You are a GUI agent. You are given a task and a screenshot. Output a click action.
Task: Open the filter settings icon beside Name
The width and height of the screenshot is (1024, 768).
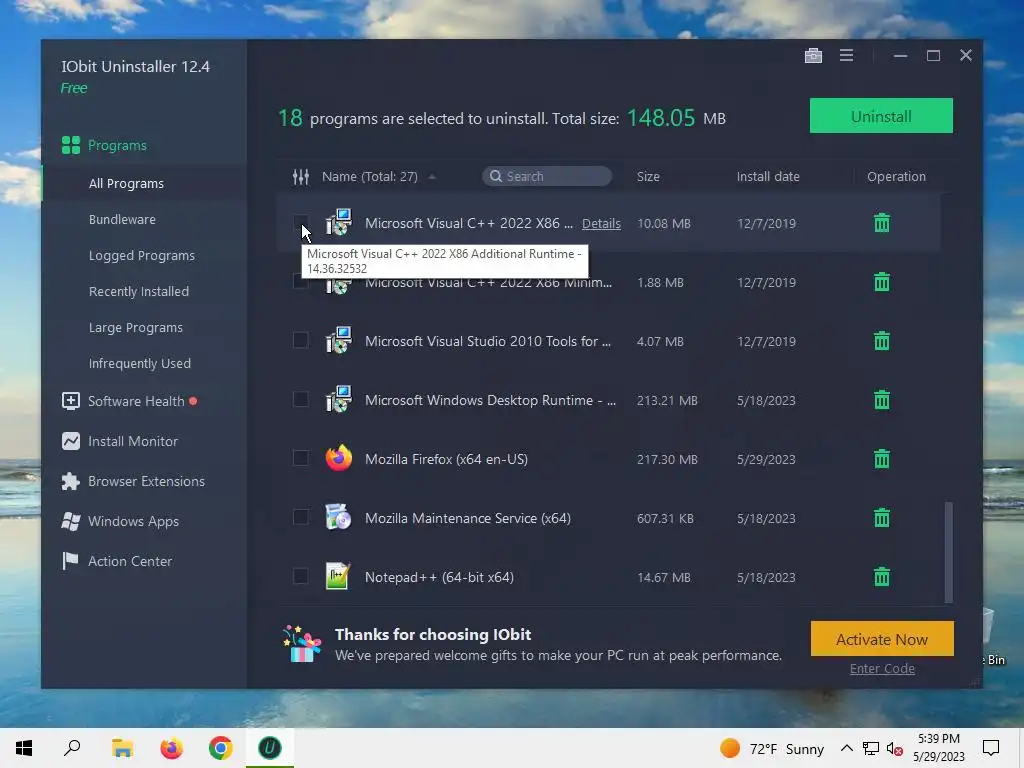pyautogui.click(x=300, y=176)
